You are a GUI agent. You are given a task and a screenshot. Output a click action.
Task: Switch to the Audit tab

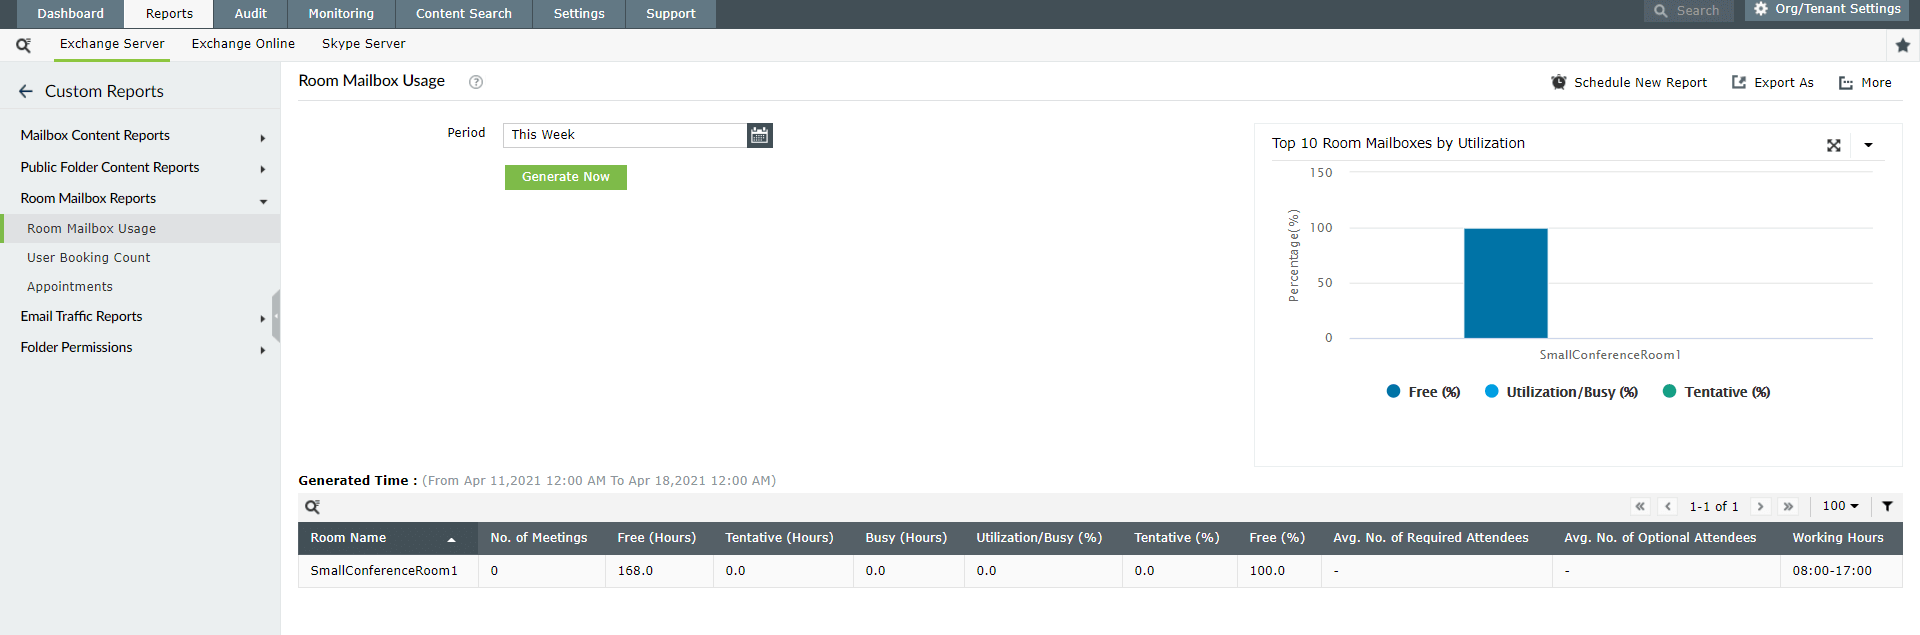[x=250, y=14]
